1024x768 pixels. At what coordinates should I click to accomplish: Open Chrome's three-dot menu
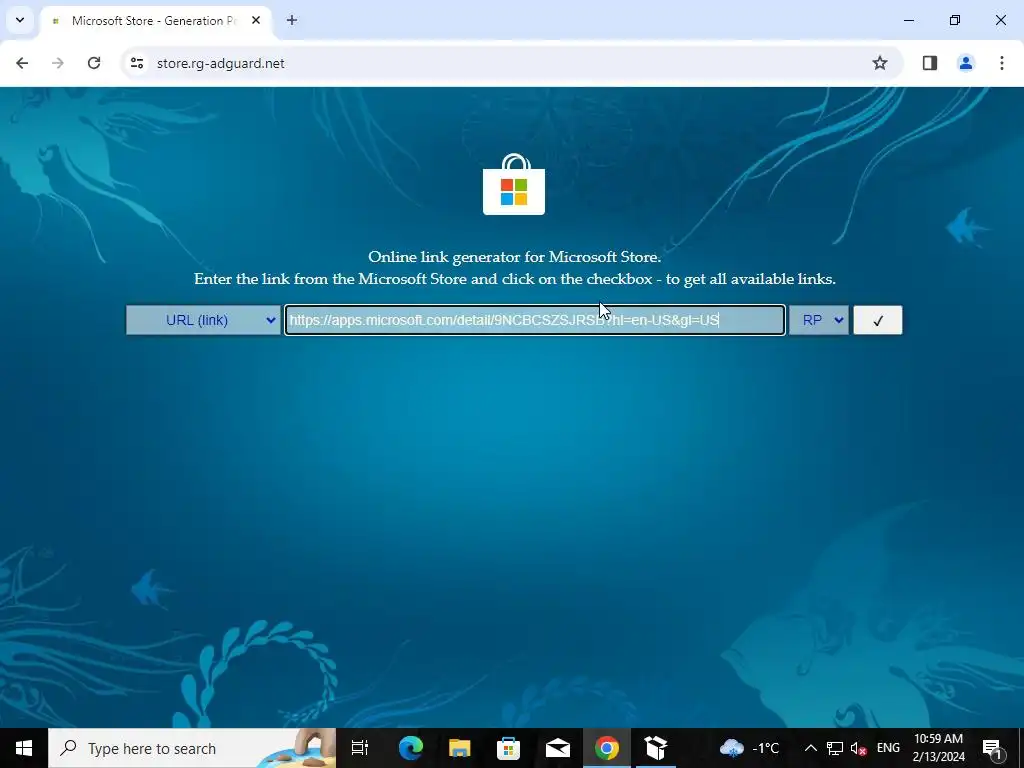click(x=1001, y=63)
